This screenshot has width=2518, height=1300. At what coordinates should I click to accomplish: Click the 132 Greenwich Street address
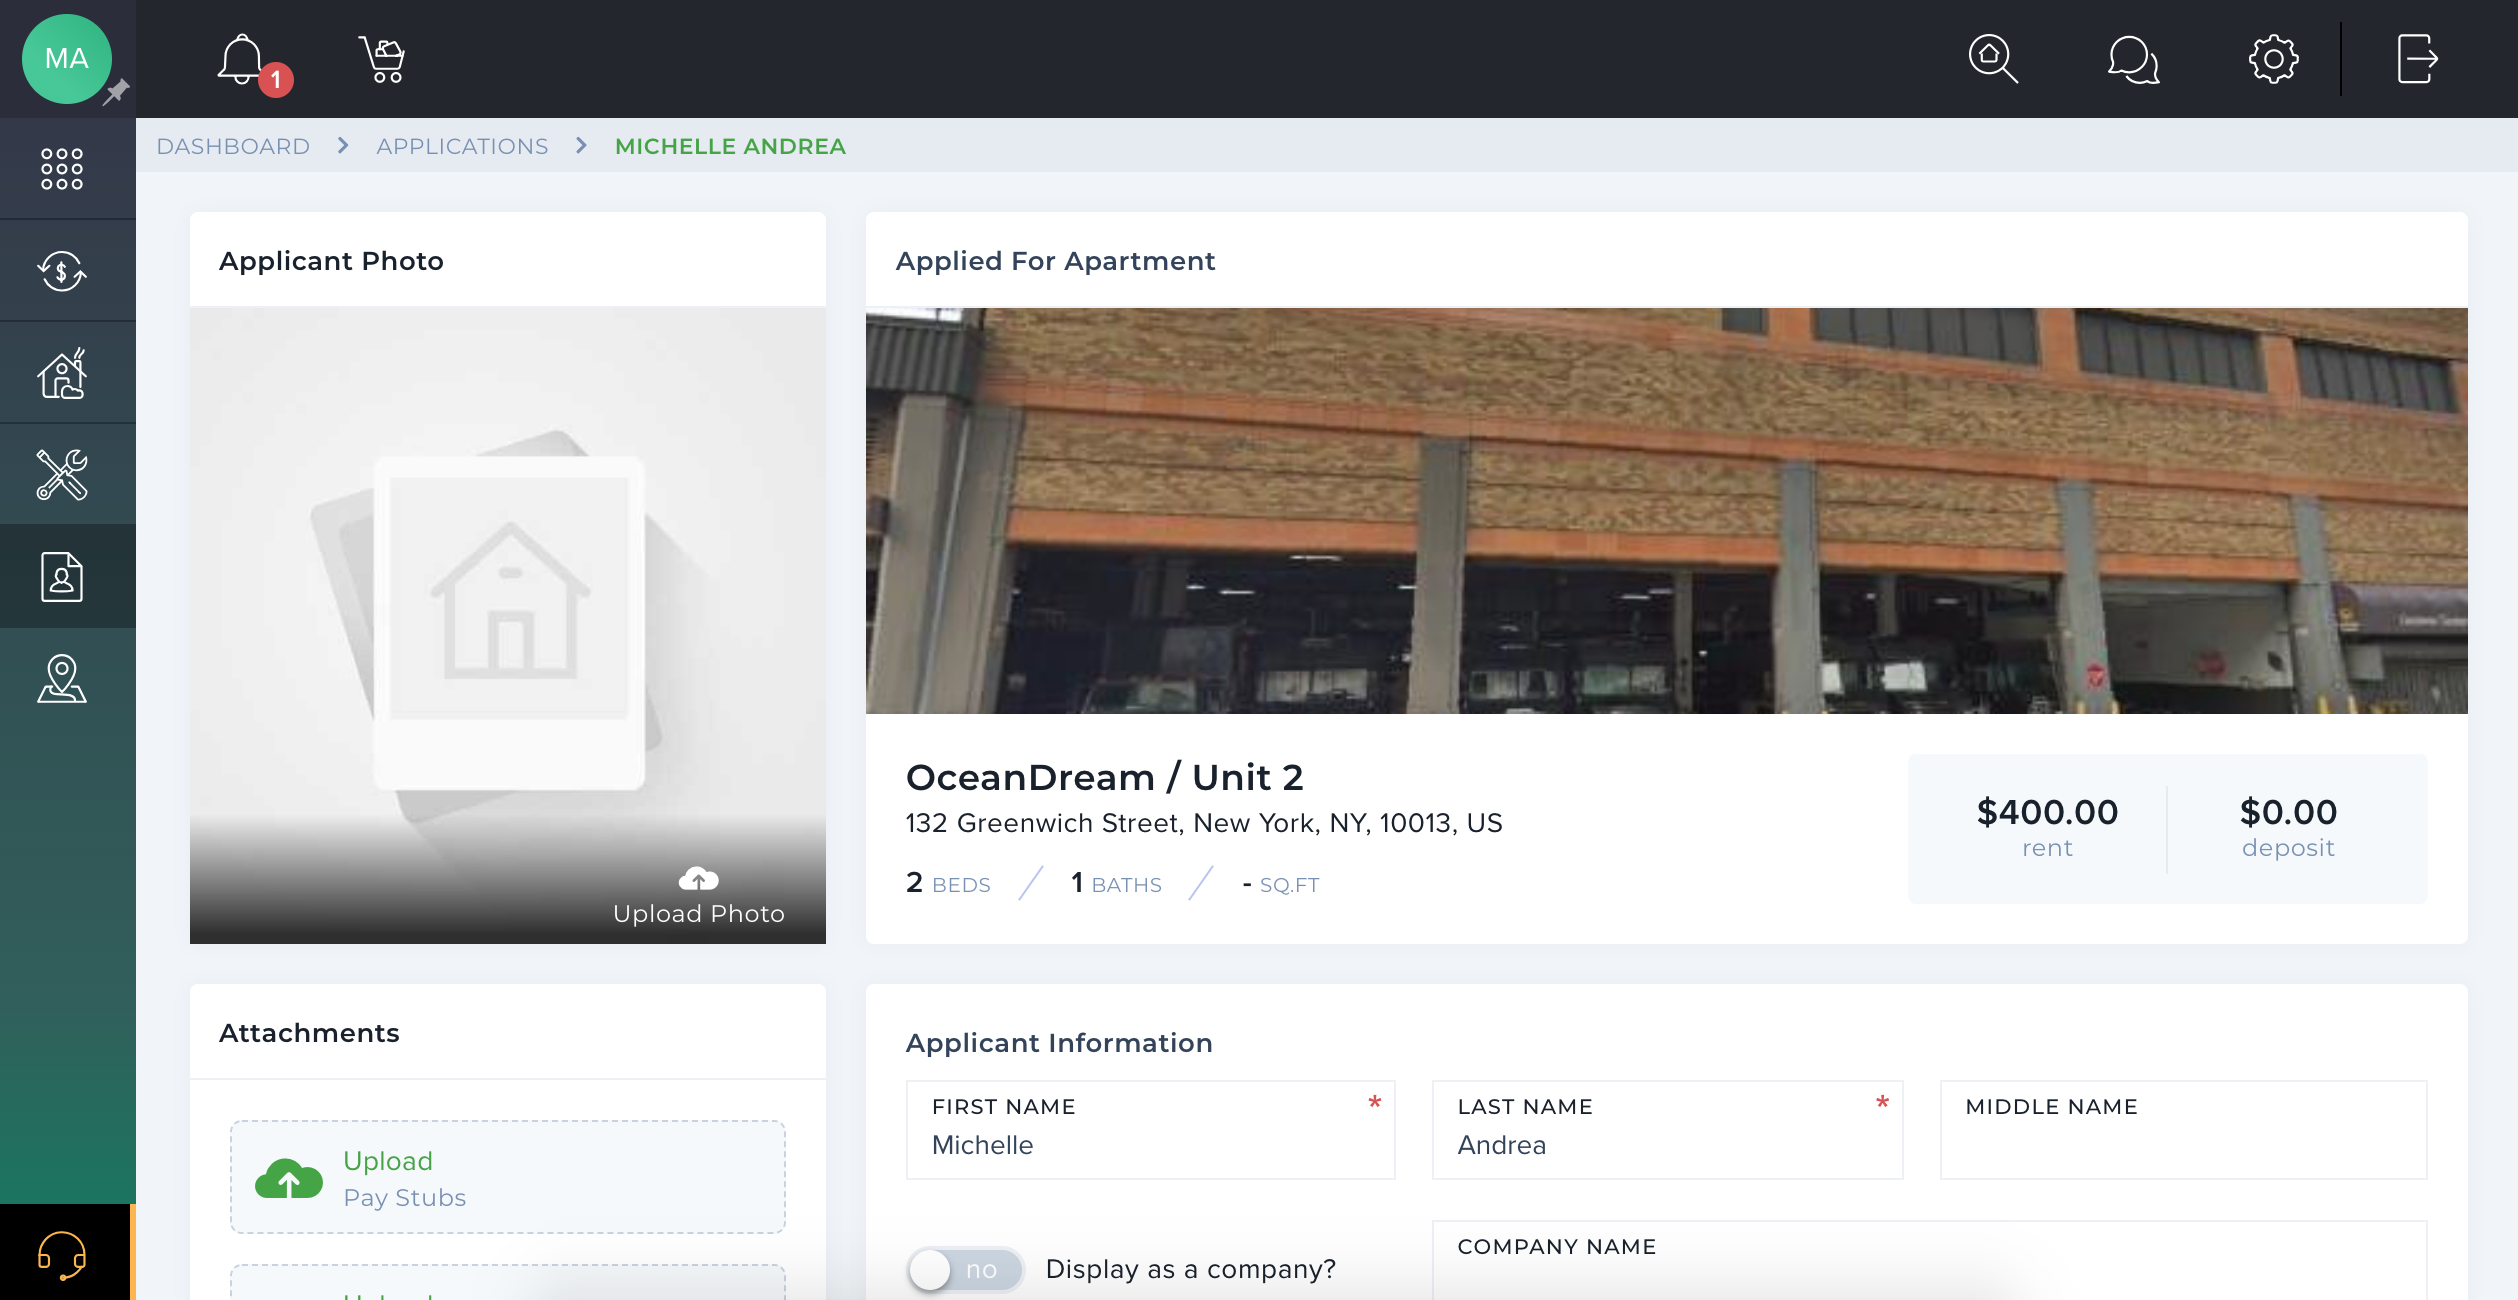(x=1203, y=823)
